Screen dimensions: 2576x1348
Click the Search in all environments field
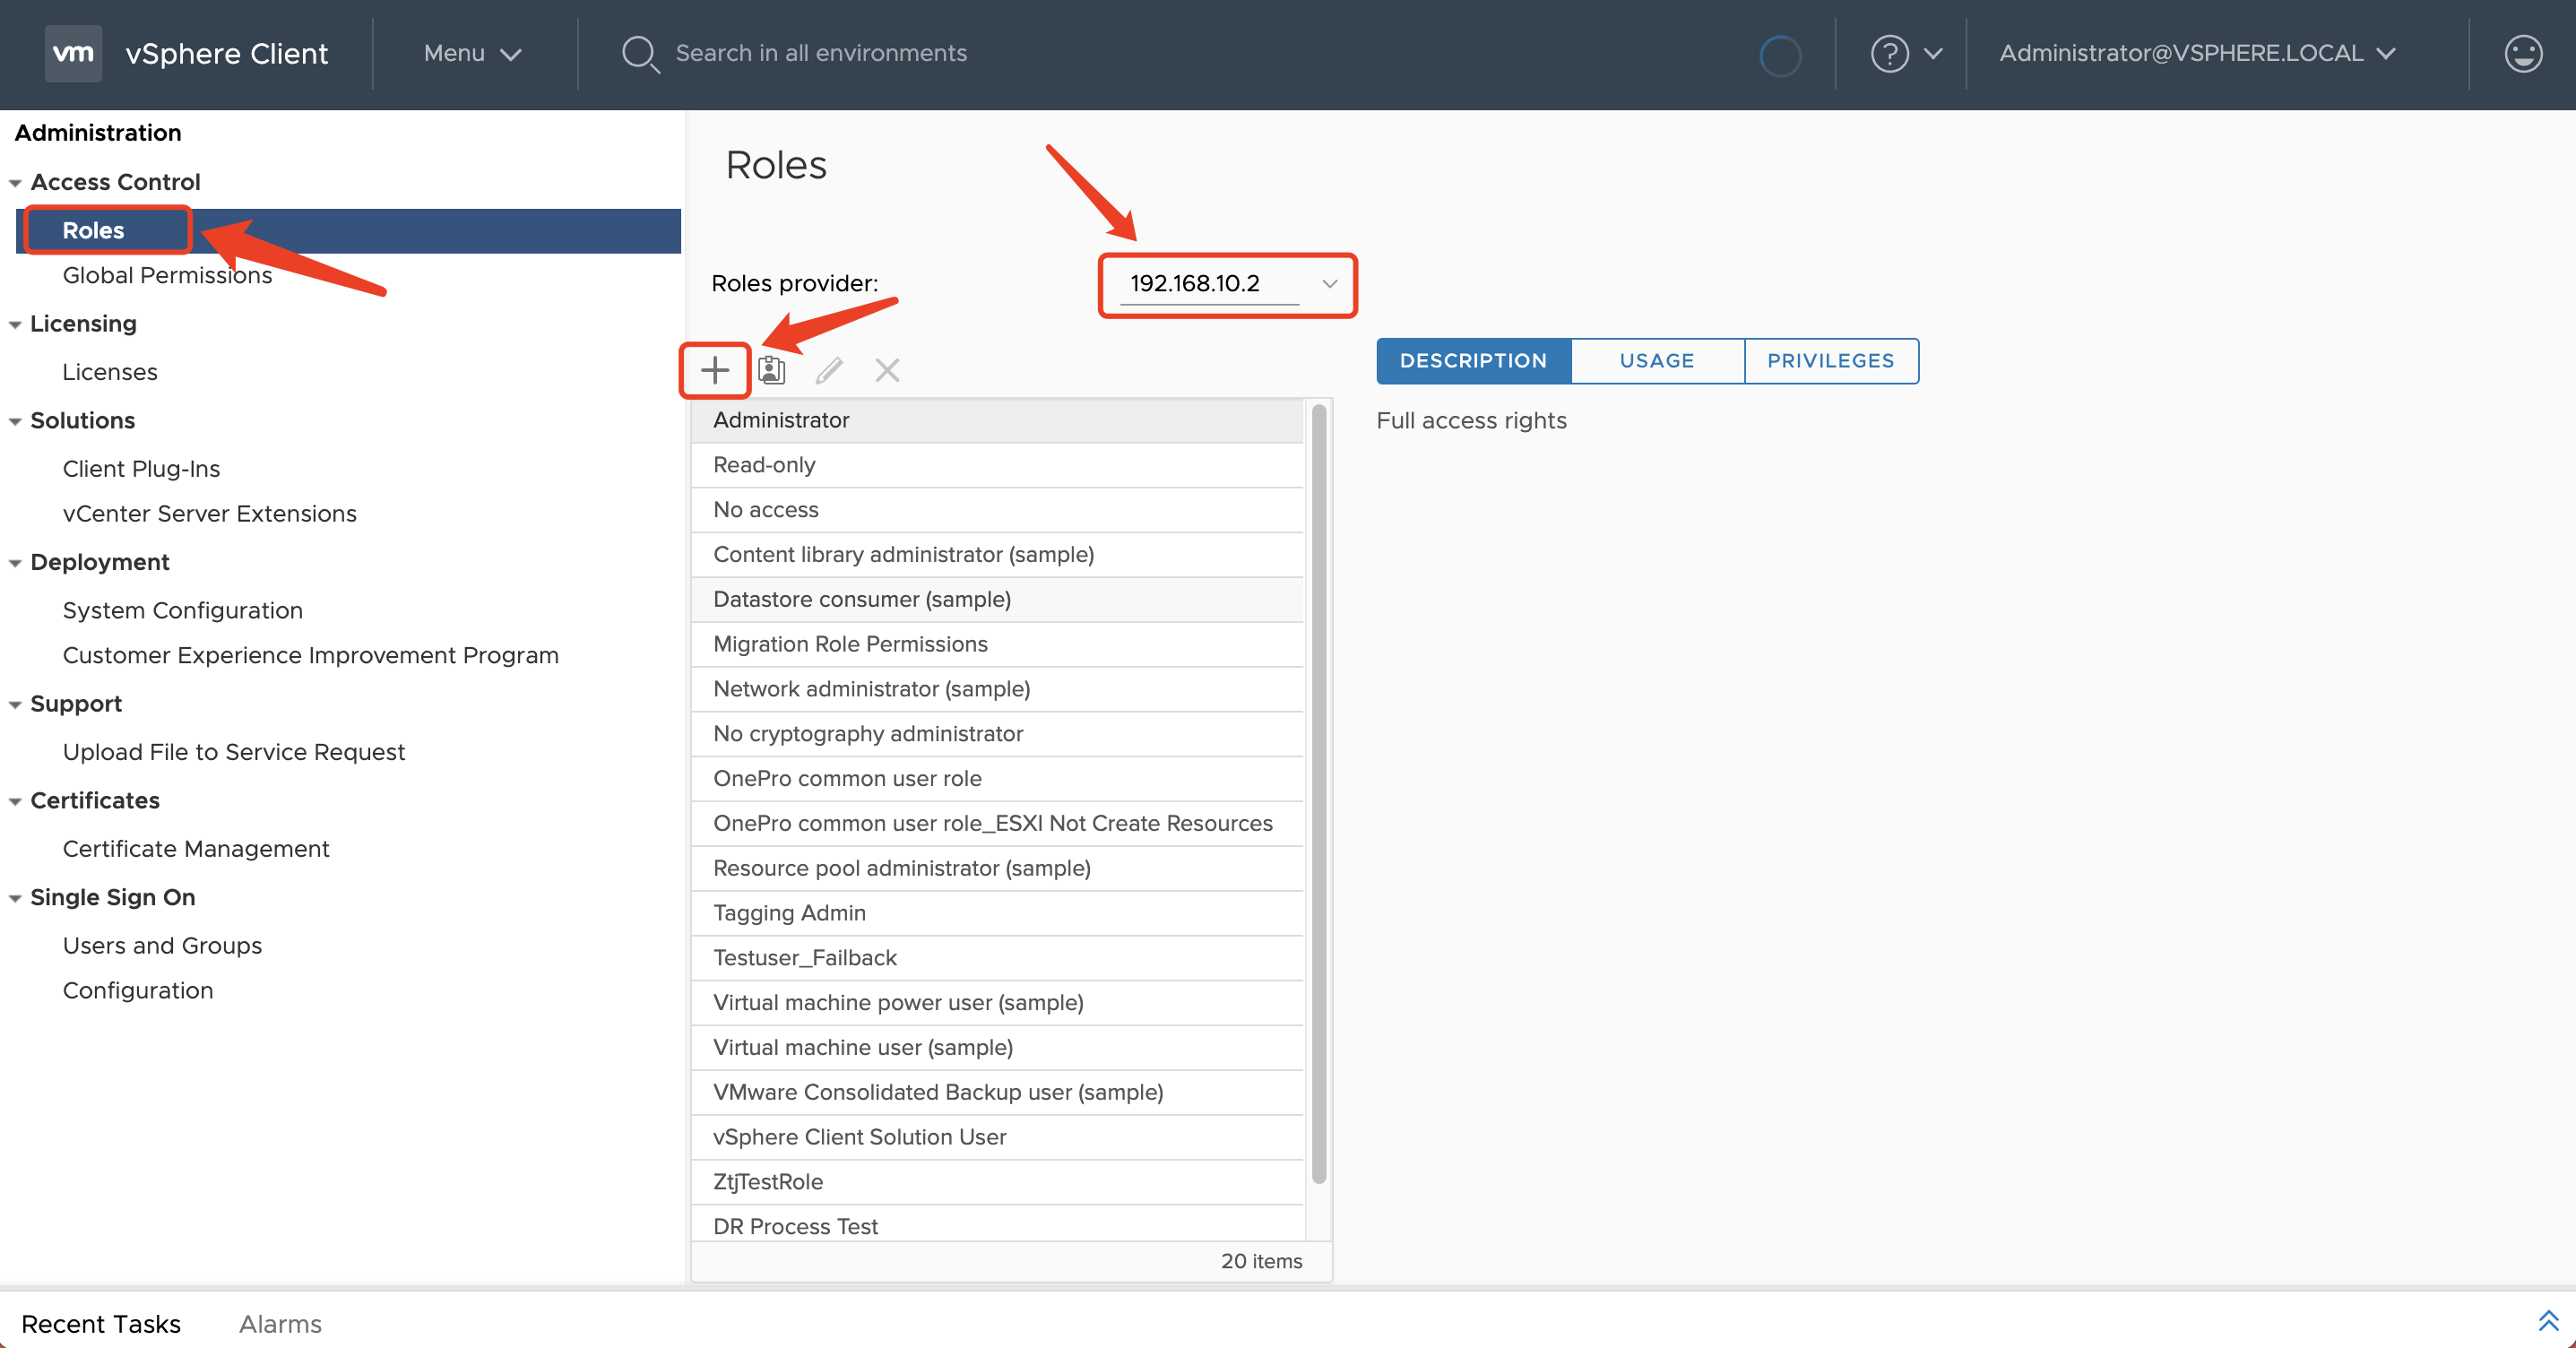821,54
